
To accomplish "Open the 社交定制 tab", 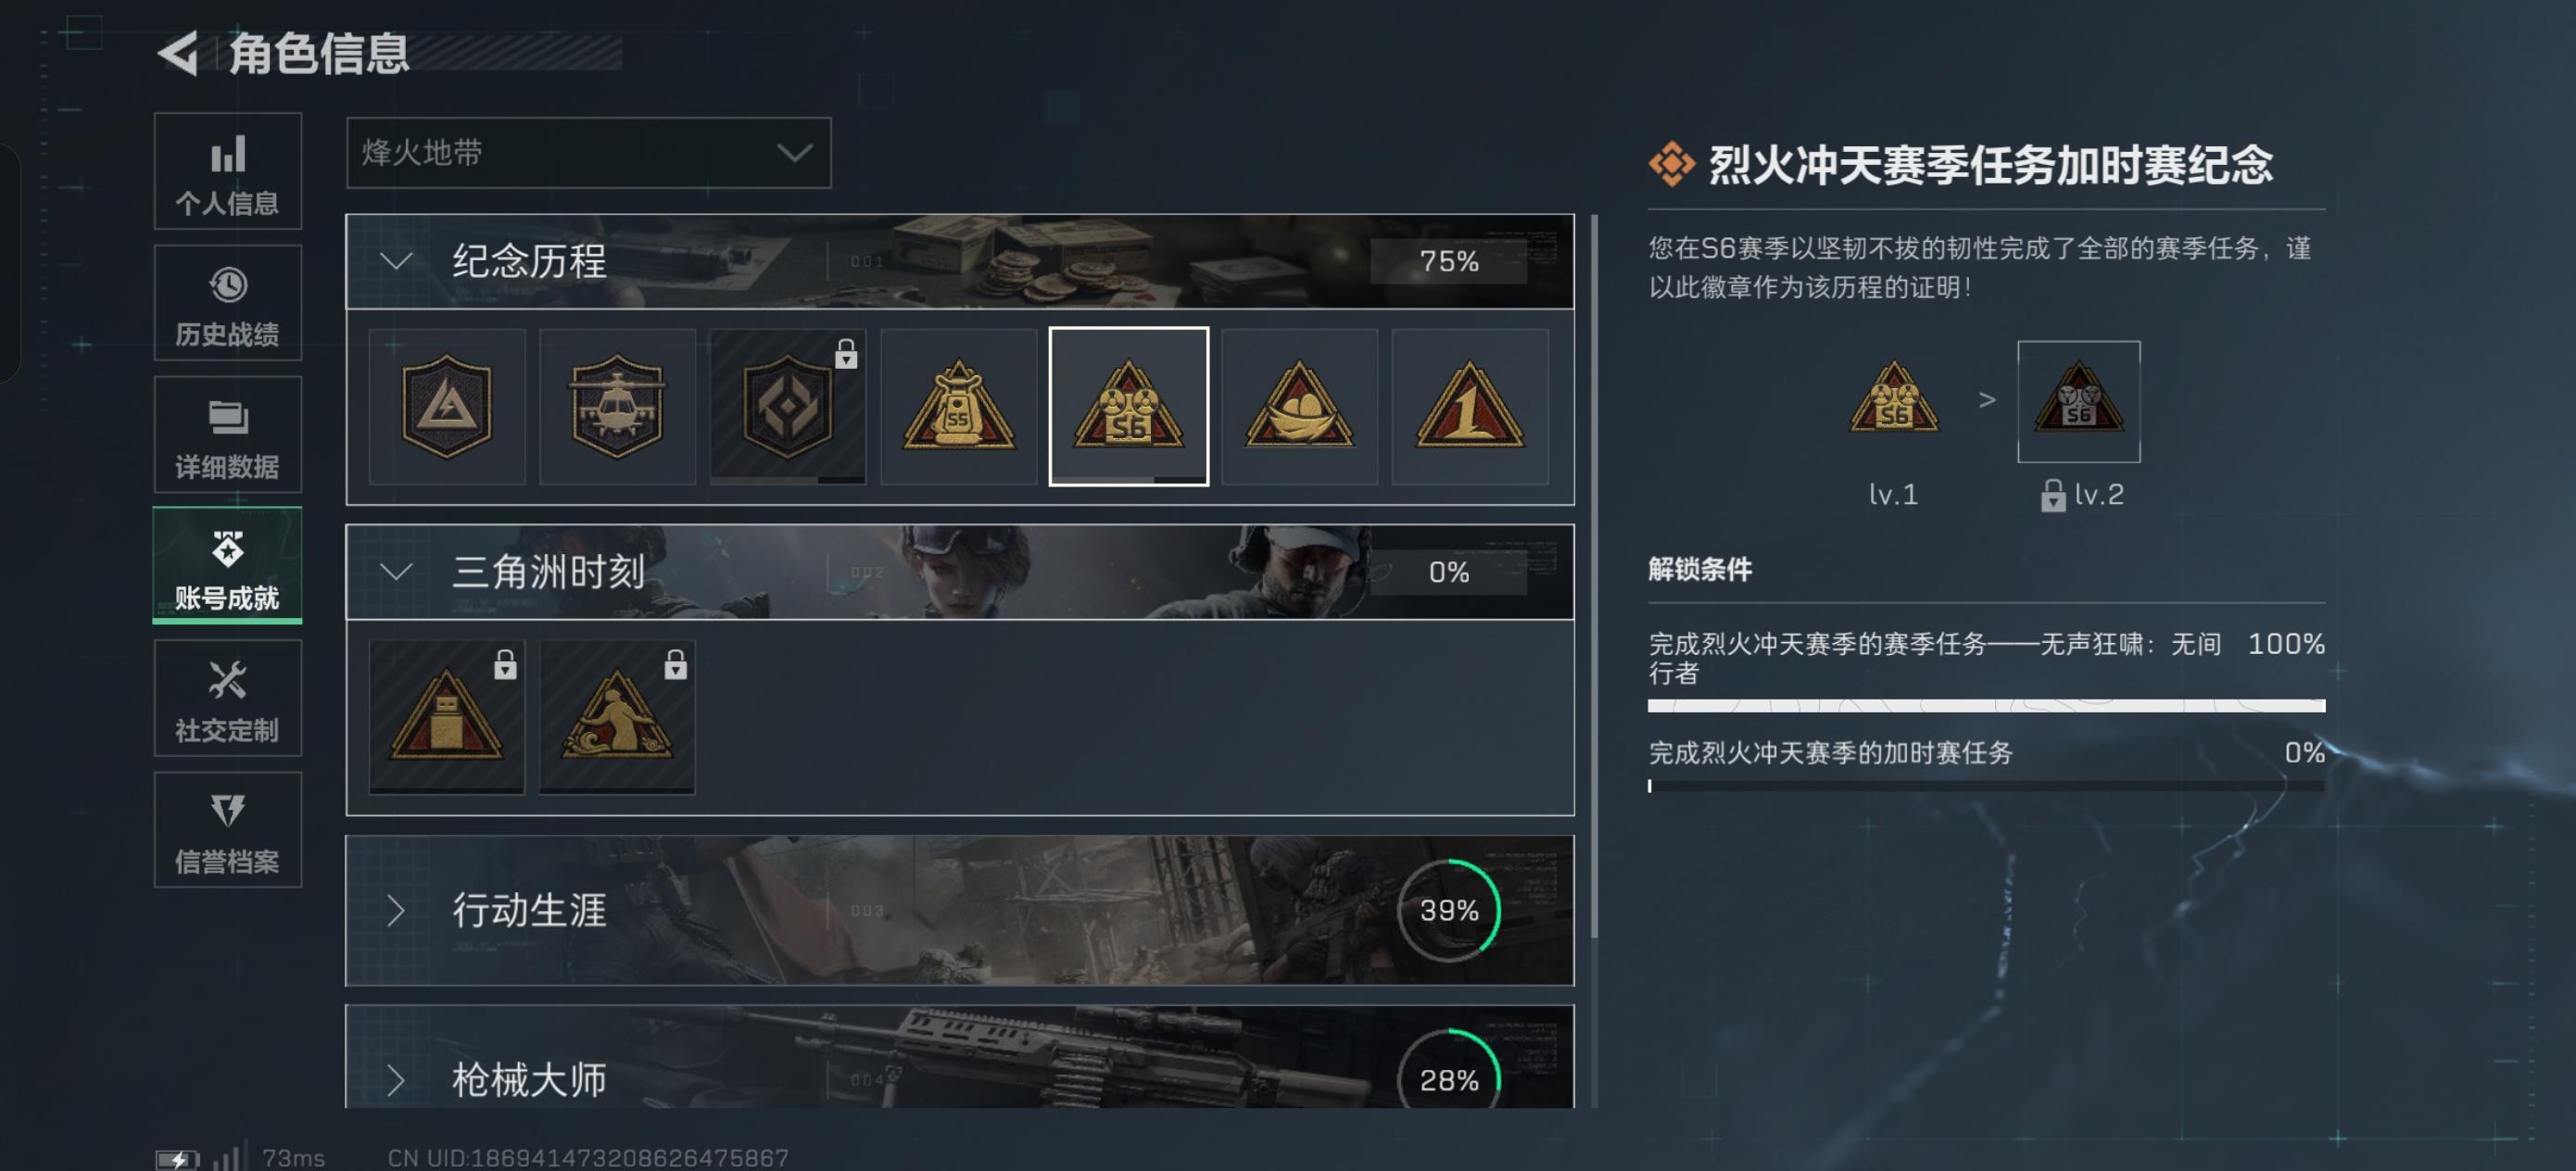I will 228,698.
